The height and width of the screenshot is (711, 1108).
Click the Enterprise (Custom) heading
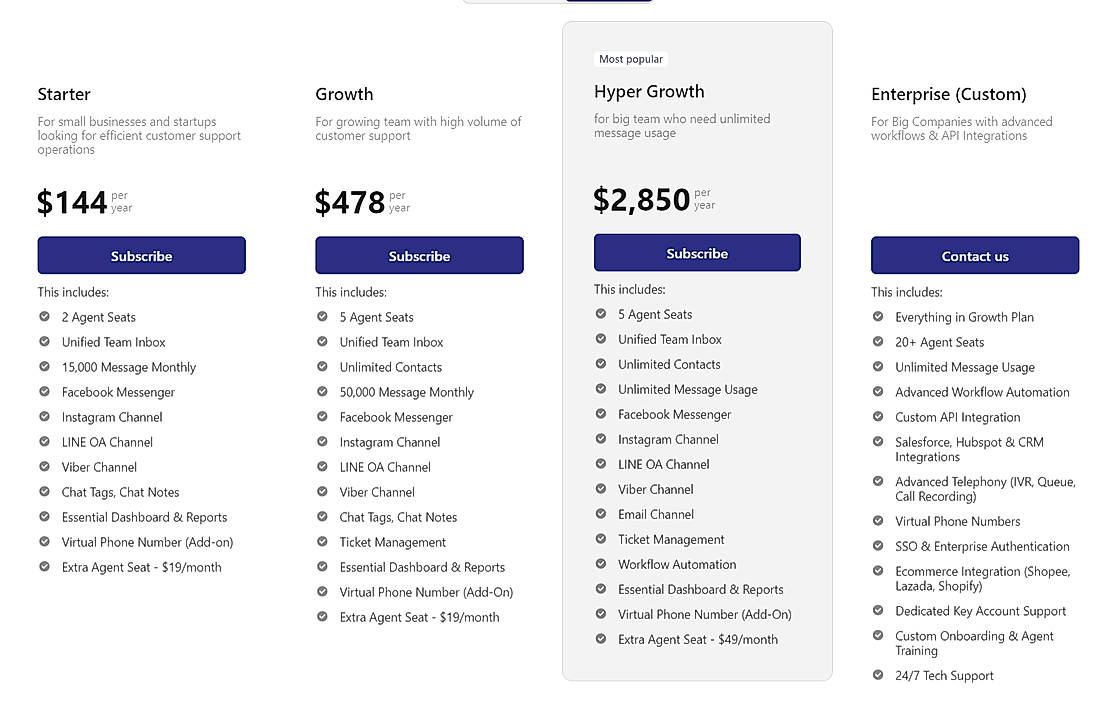[948, 95]
